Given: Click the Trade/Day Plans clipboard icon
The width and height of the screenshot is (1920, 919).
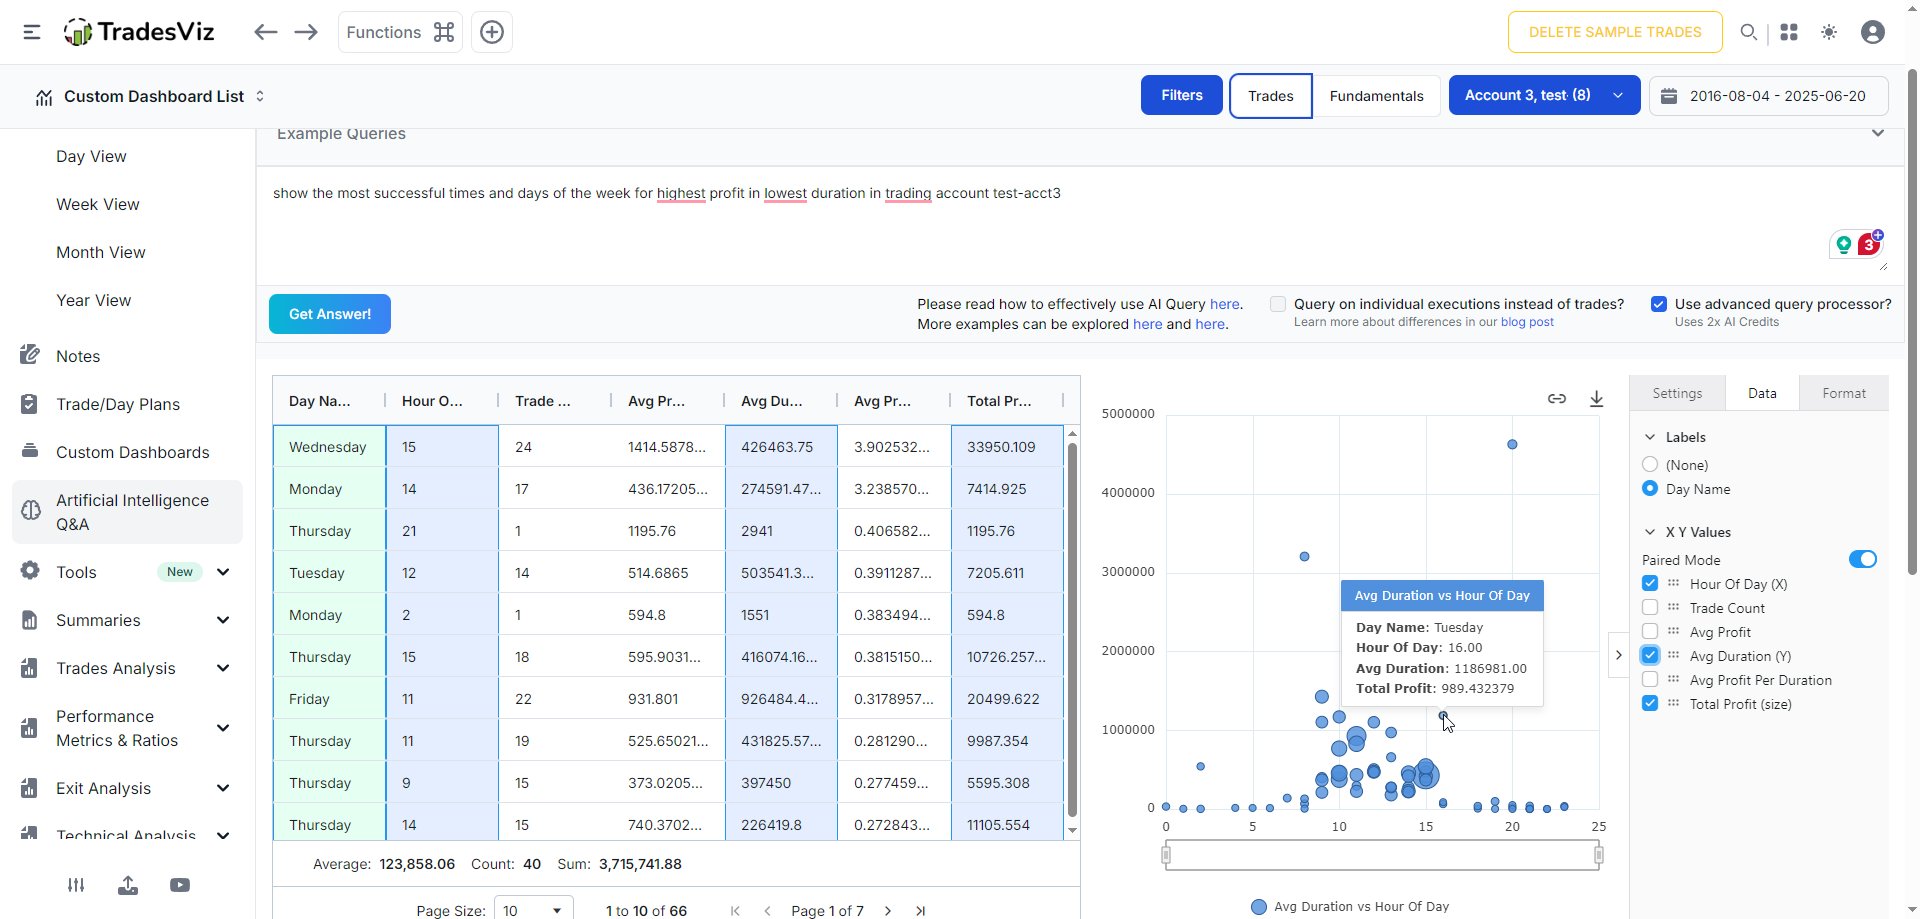Looking at the screenshot, I should [x=30, y=404].
